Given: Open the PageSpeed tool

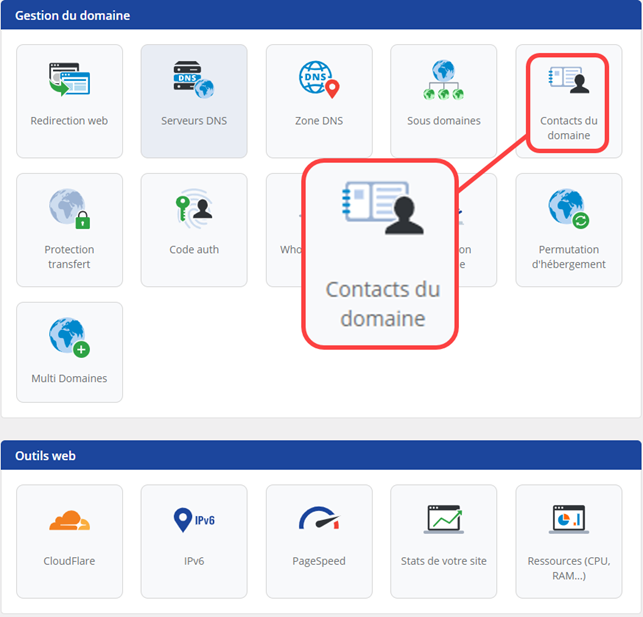Looking at the screenshot, I should [x=319, y=542].
